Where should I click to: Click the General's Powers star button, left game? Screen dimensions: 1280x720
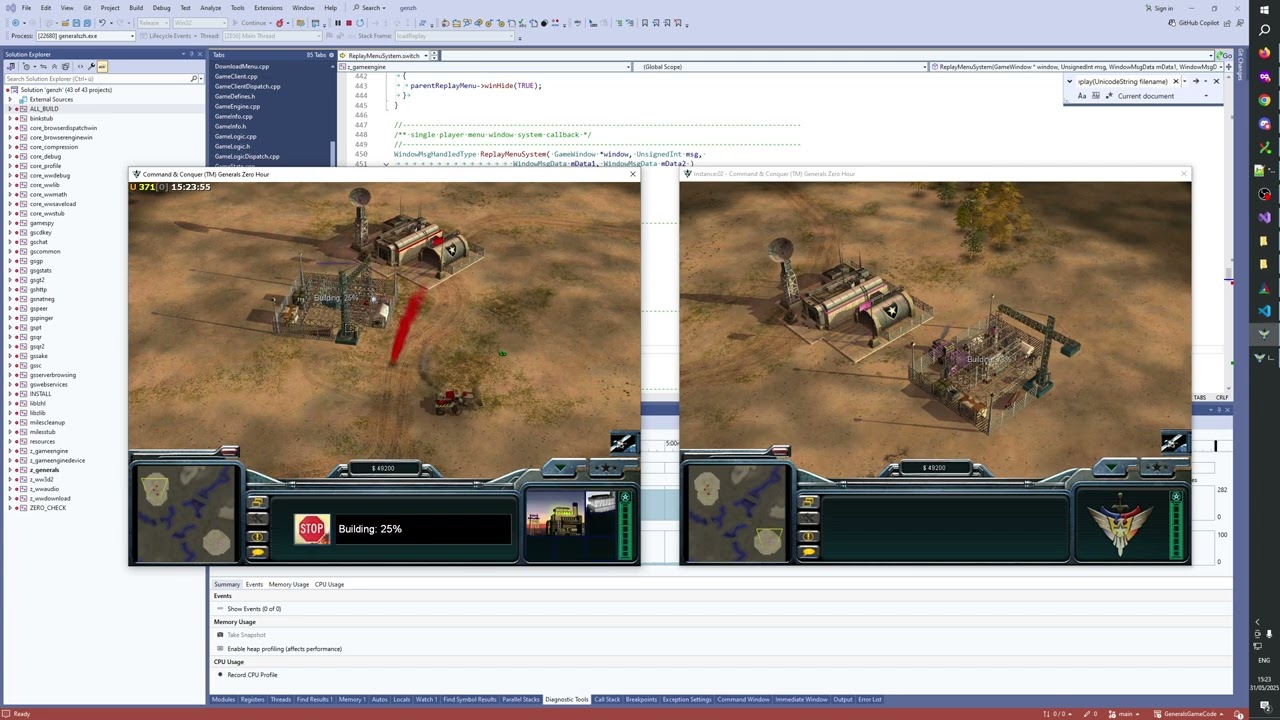[x=606, y=468]
